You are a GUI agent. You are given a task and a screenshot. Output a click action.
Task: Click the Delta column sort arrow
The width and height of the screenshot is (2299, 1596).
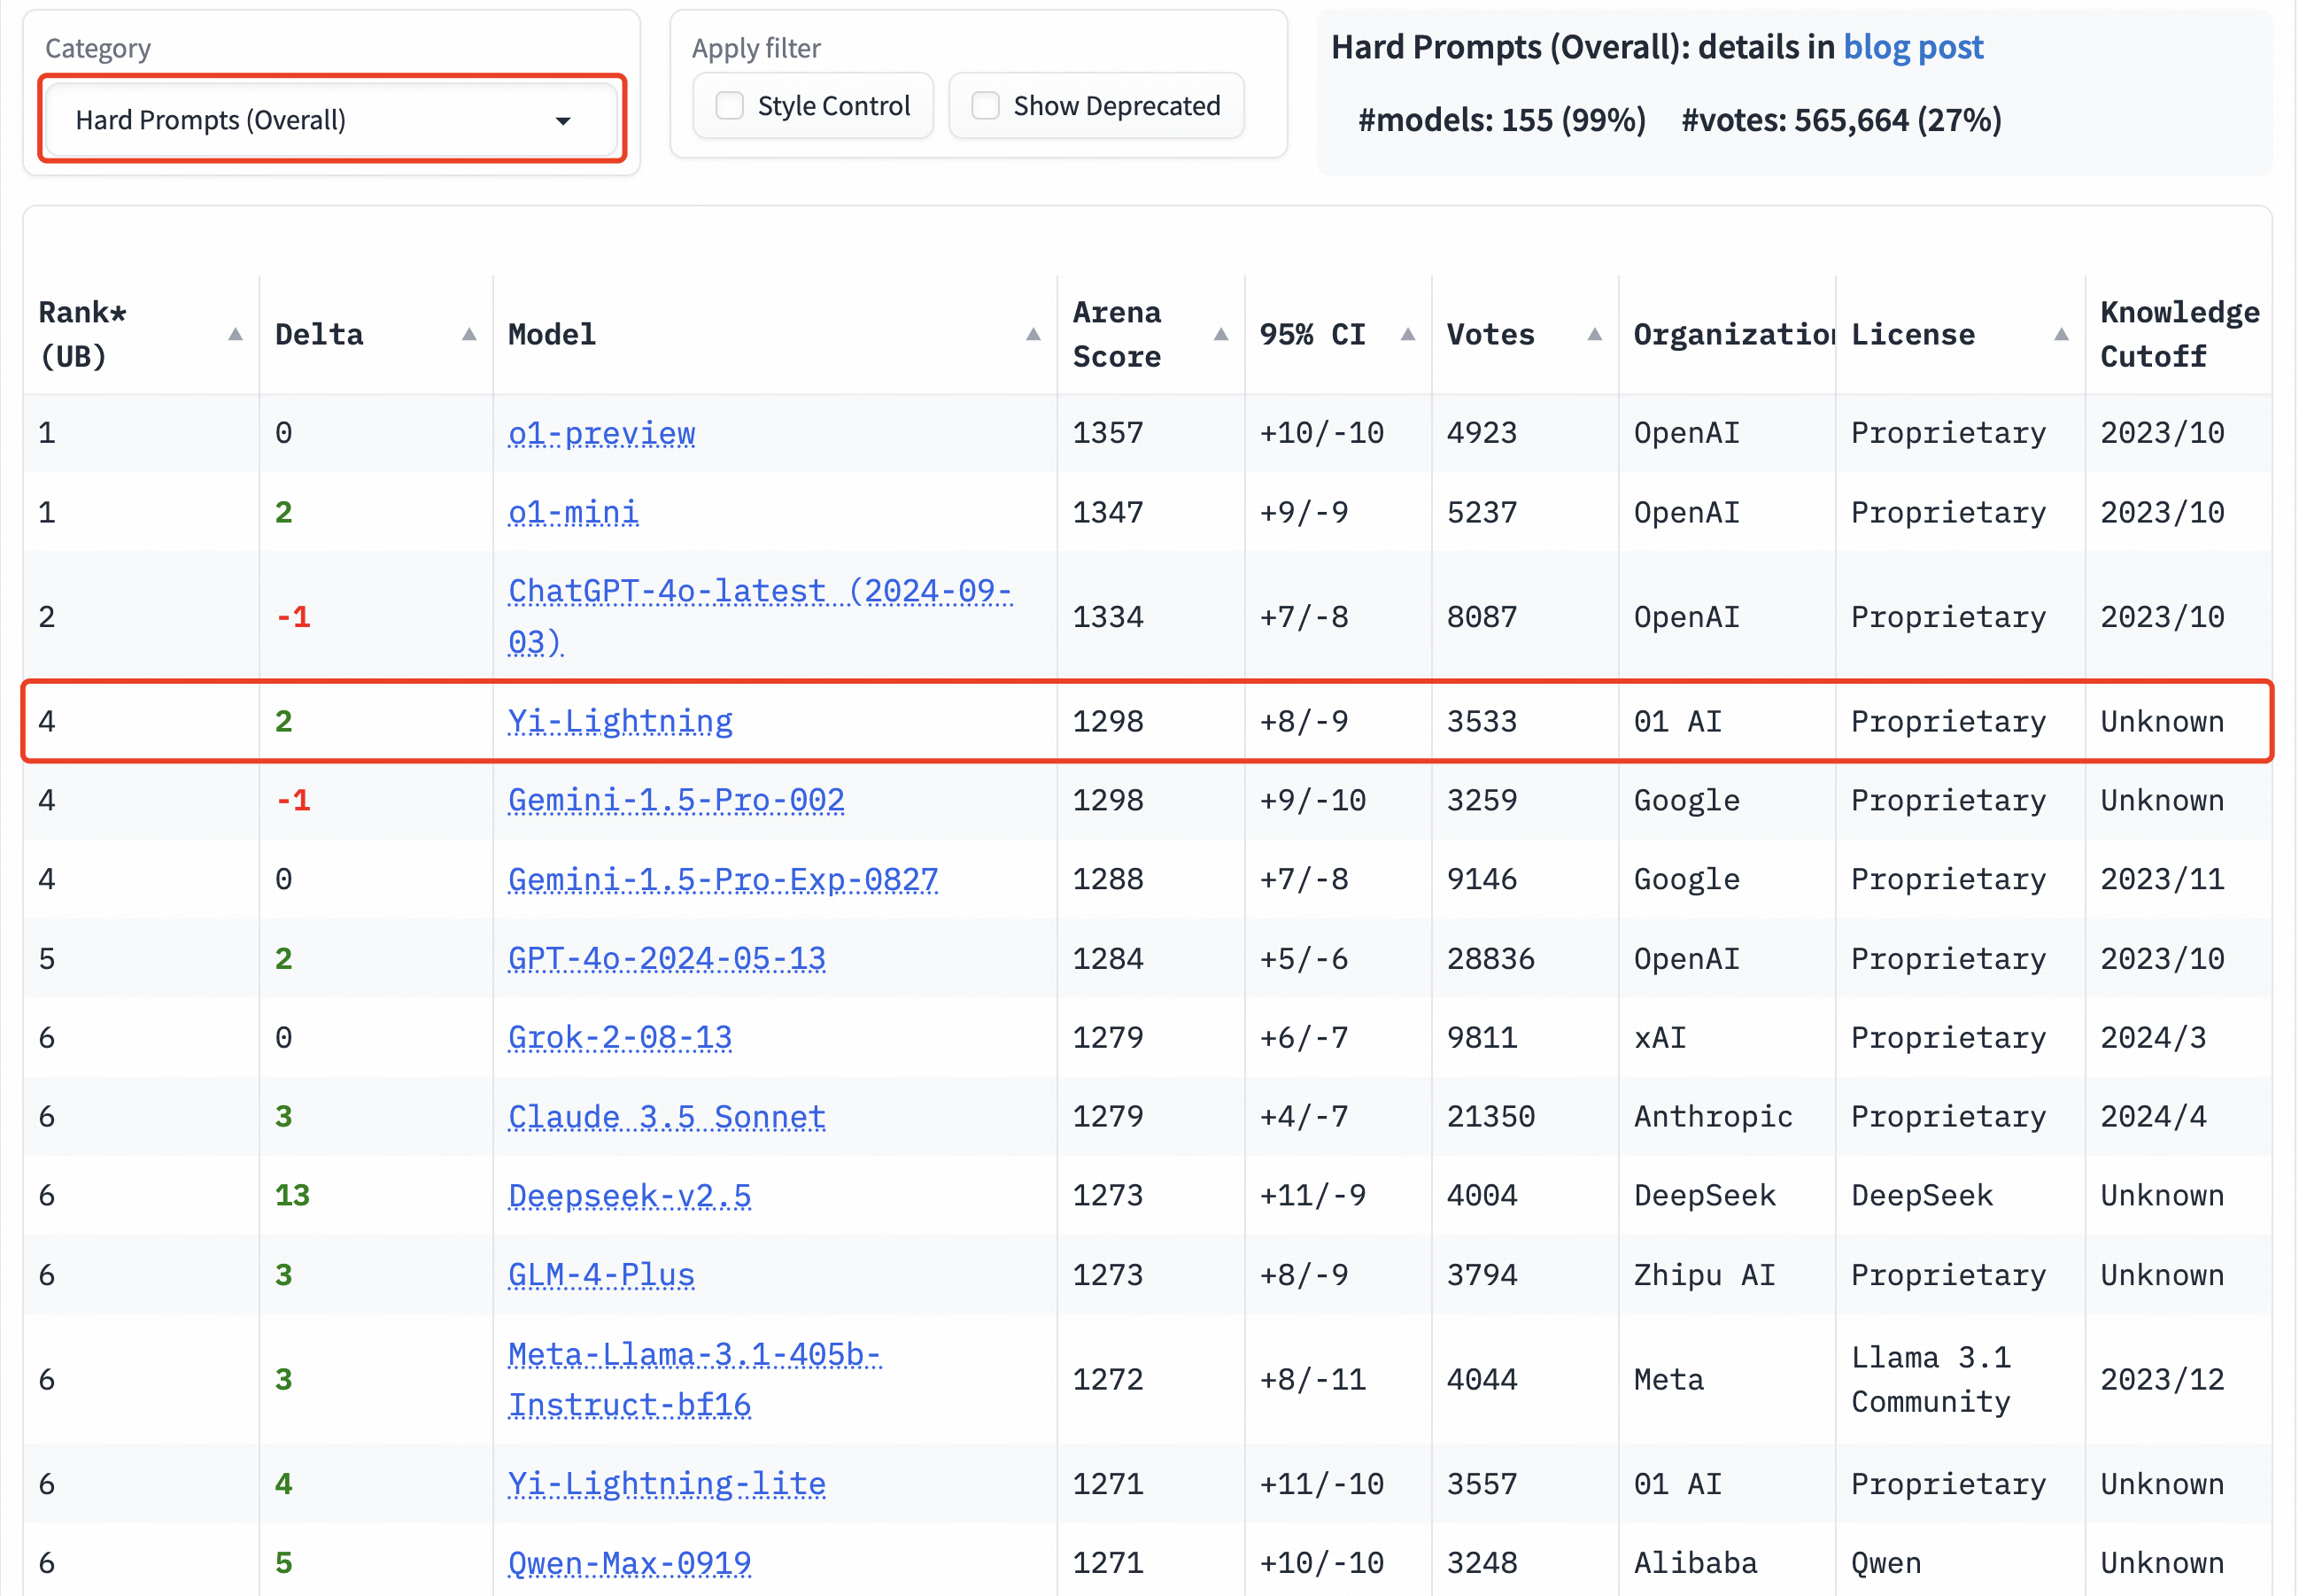pyautogui.click(x=469, y=335)
